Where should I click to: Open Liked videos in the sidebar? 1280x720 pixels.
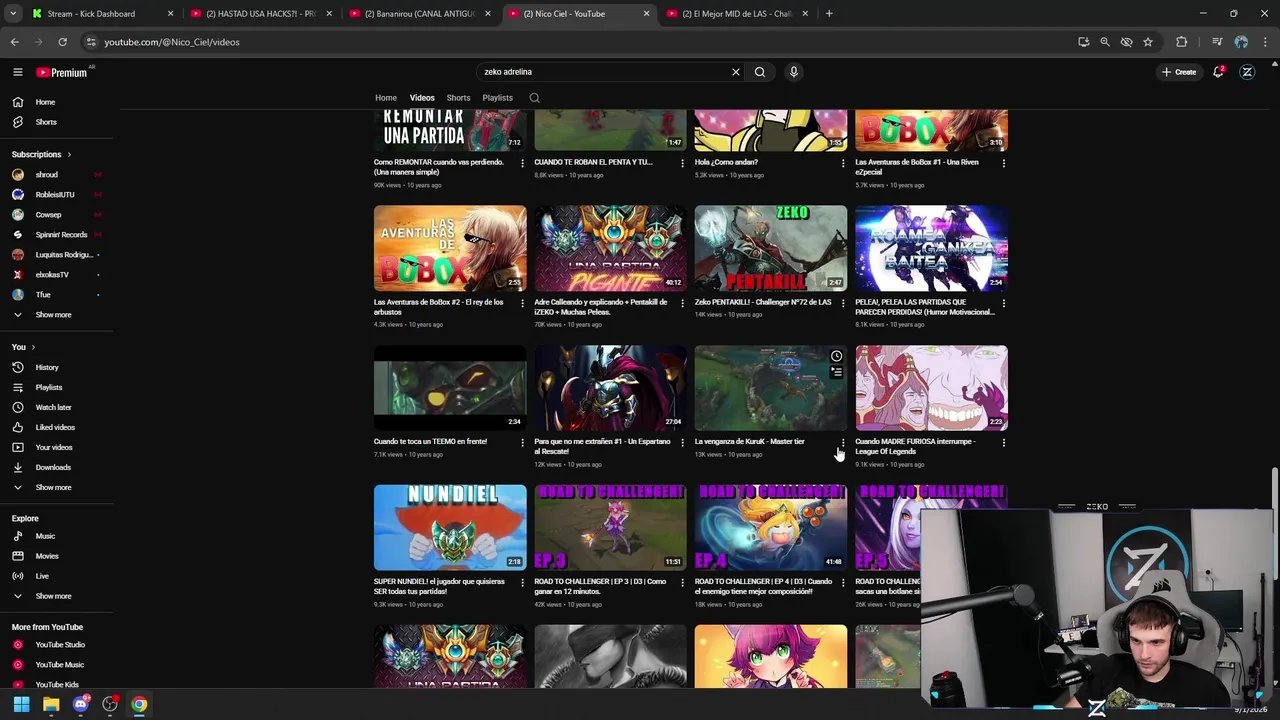[56, 427]
